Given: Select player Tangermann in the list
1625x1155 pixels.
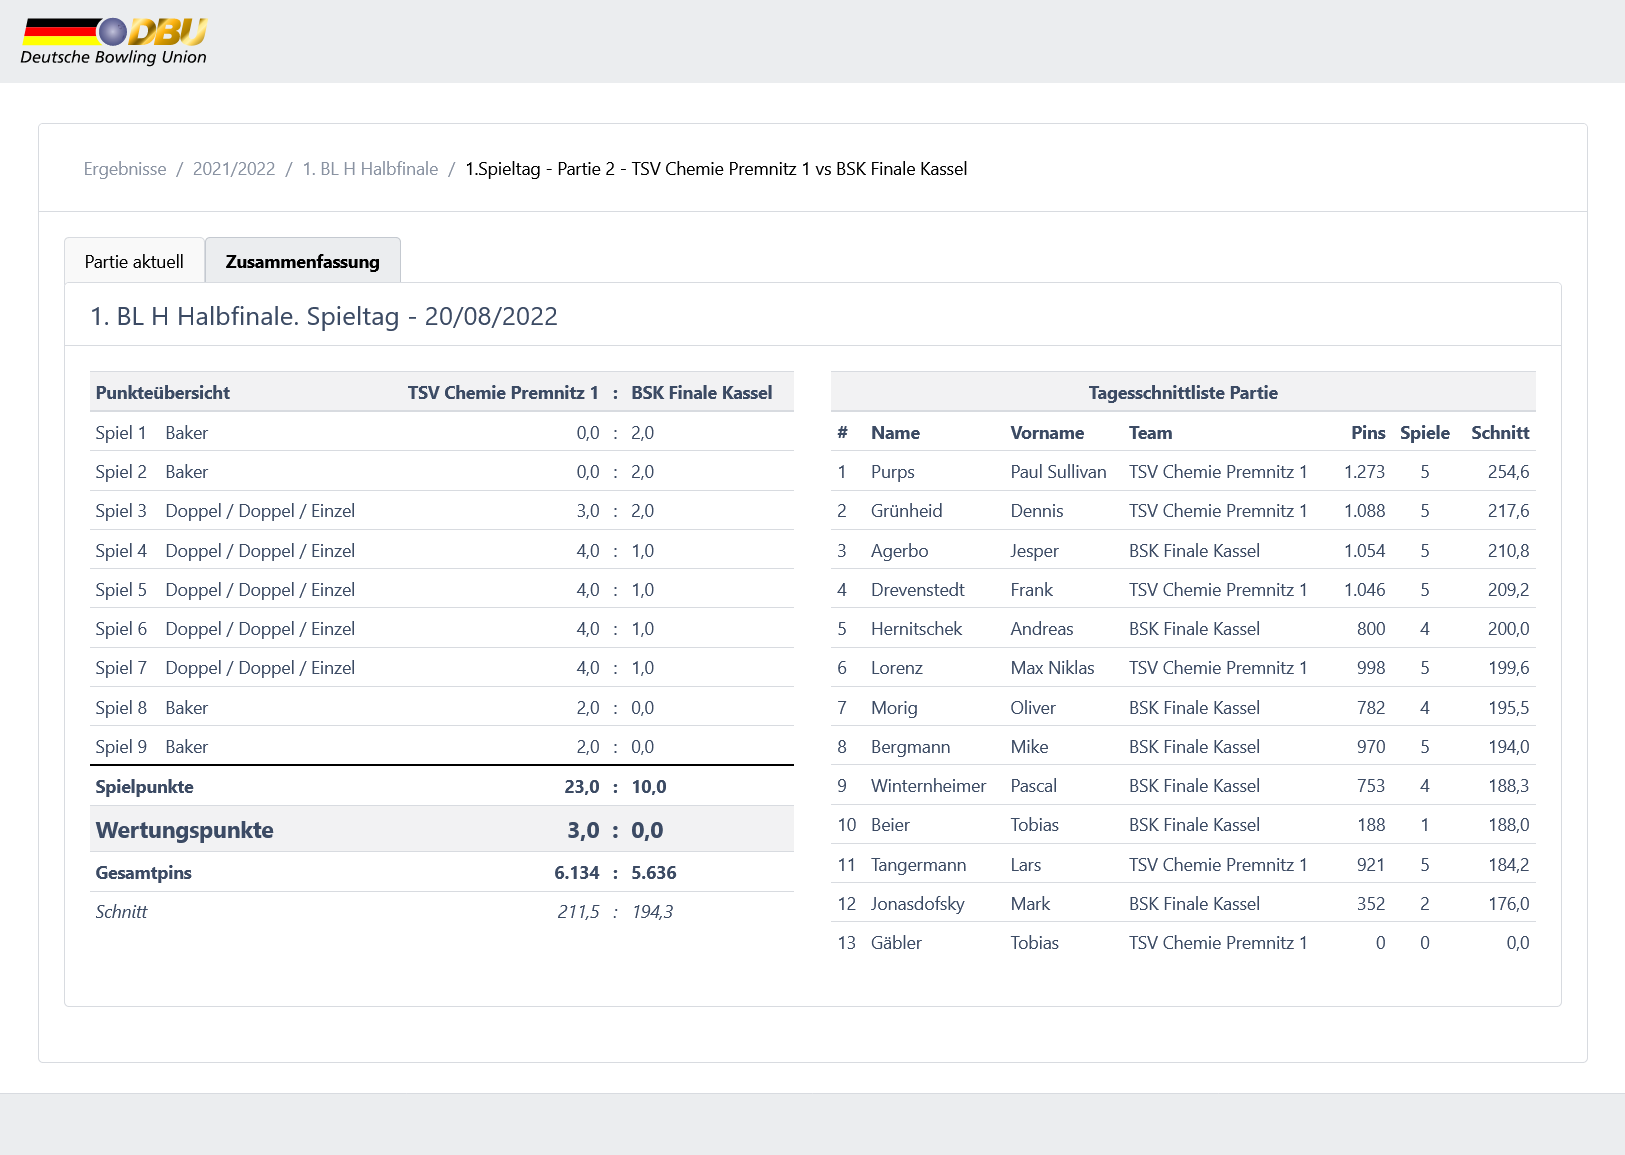Looking at the screenshot, I should [1183, 864].
